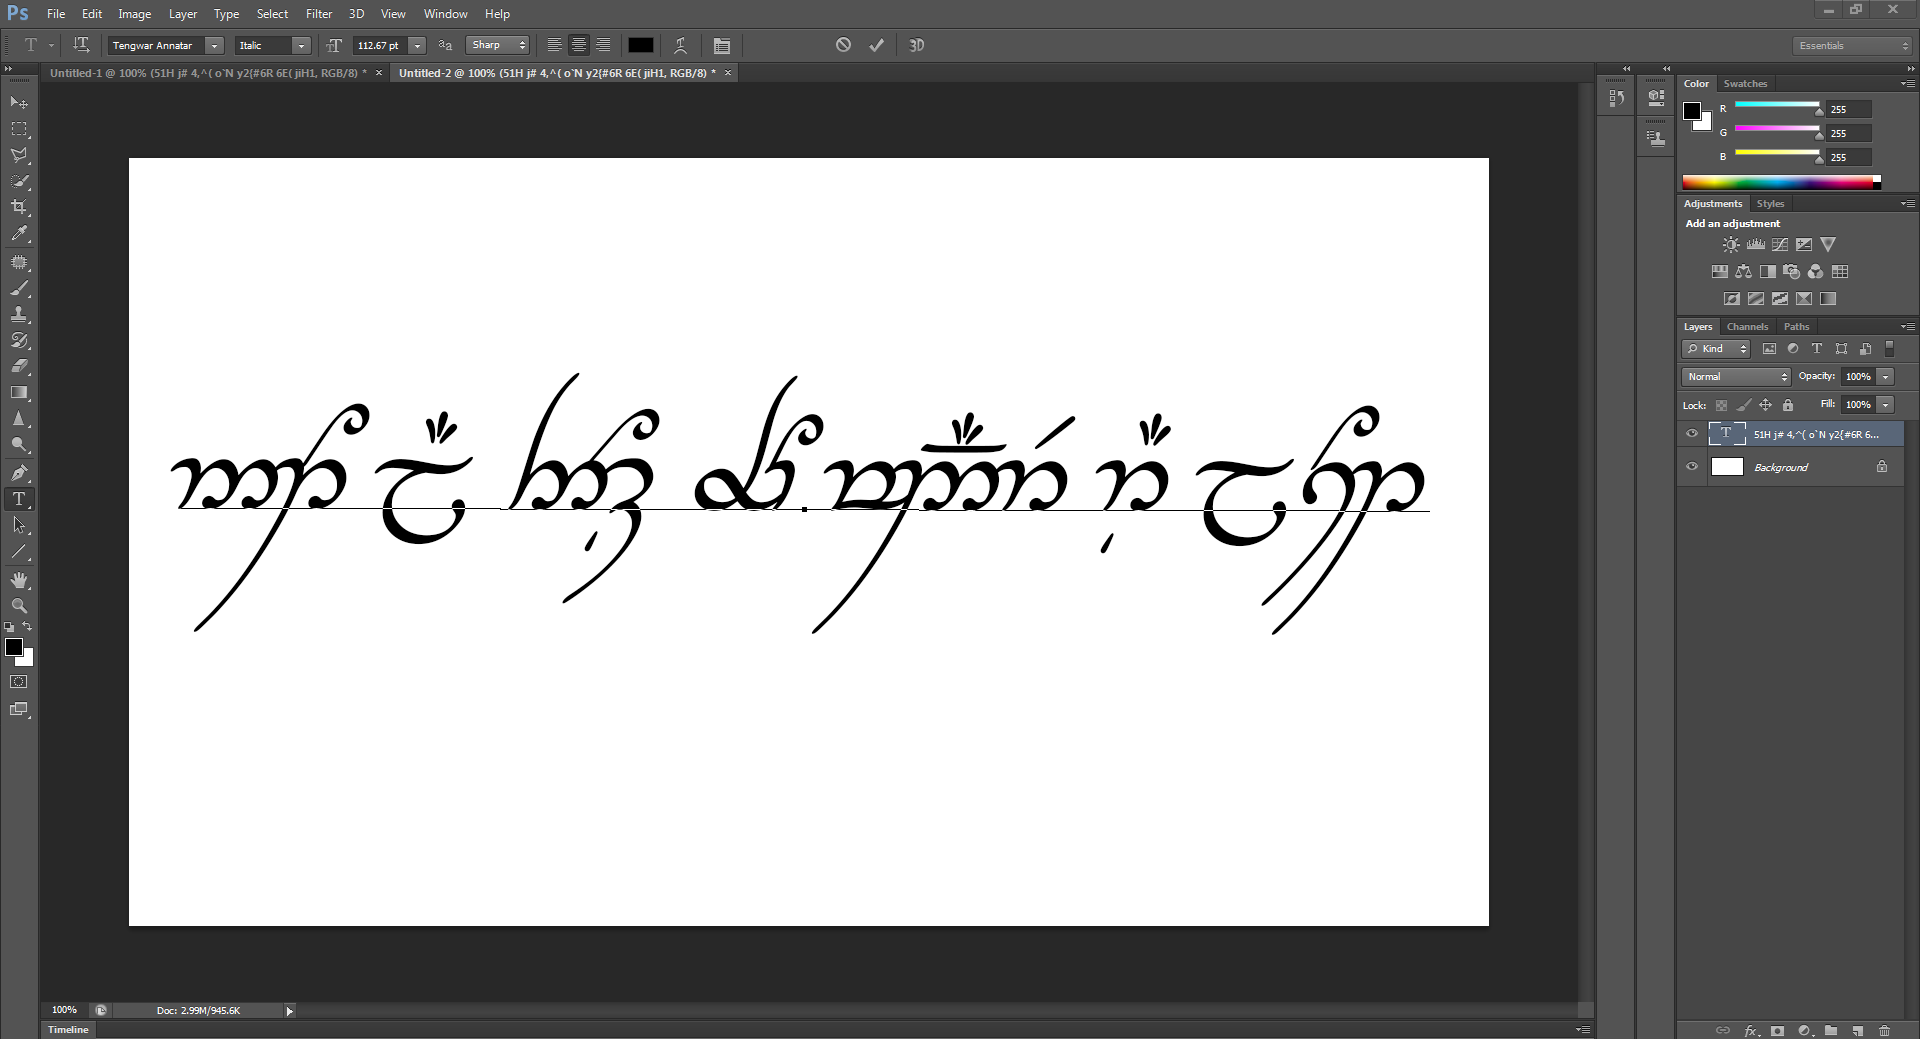This screenshot has width=1920, height=1039.
Task: Select the Crop tool
Action: 19,207
